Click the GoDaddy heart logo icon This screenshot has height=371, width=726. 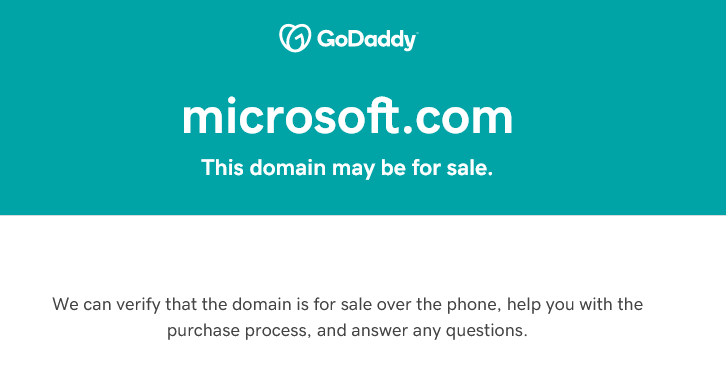coord(294,38)
